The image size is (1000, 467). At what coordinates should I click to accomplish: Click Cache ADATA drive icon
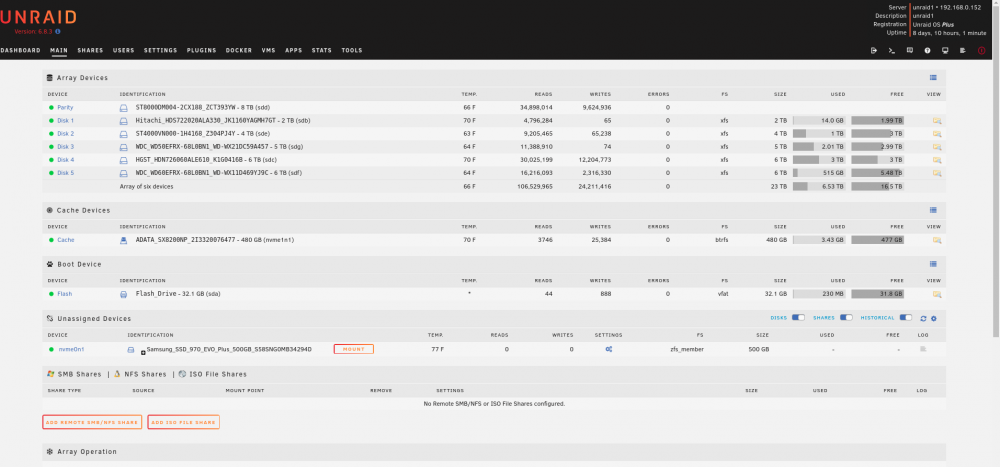pyautogui.click(x=124, y=241)
